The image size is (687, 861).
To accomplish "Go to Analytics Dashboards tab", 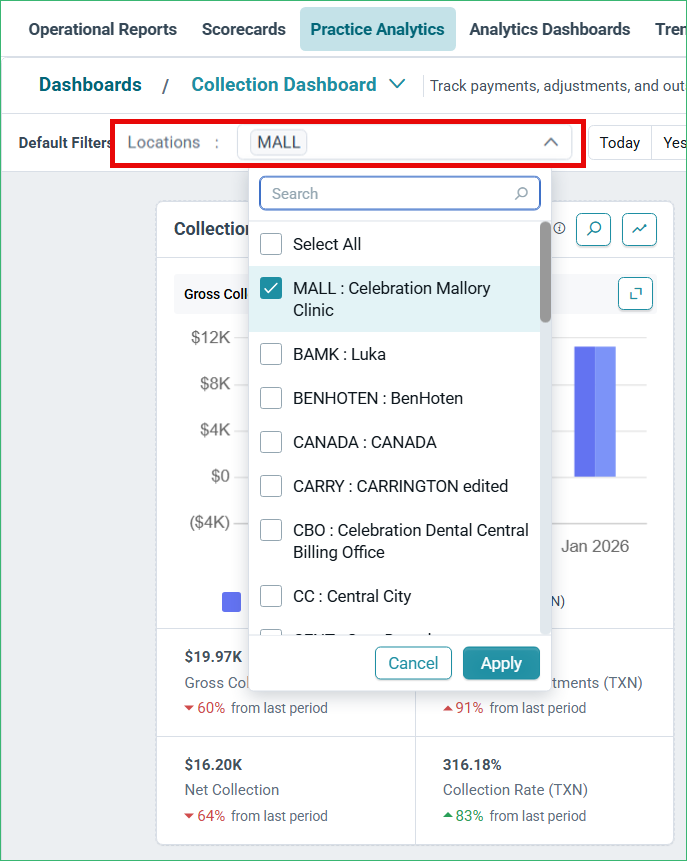I will pyautogui.click(x=550, y=29).
